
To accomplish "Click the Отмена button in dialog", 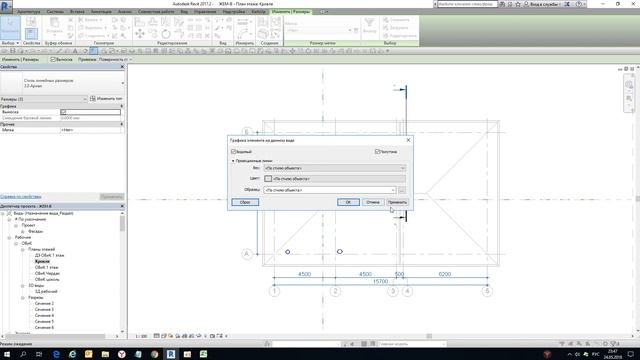I will pyautogui.click(x=373, y=202).
